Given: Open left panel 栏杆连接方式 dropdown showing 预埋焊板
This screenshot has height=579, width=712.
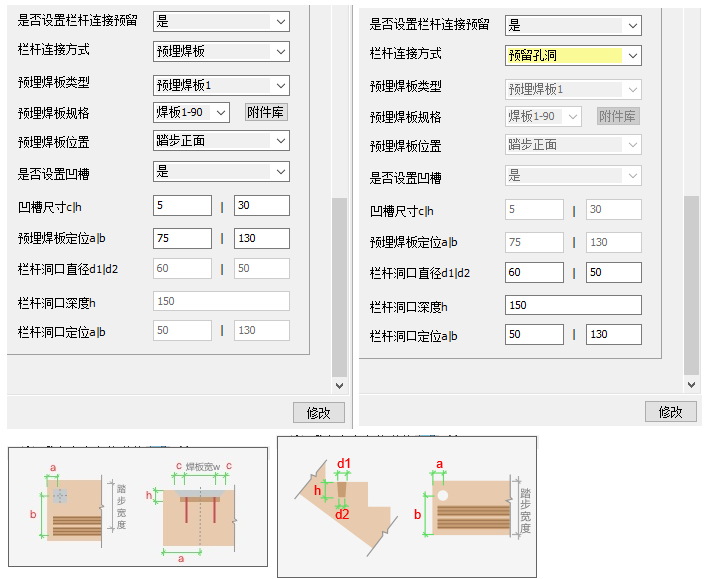Looking at the screenshot, I should coord(221,51).
